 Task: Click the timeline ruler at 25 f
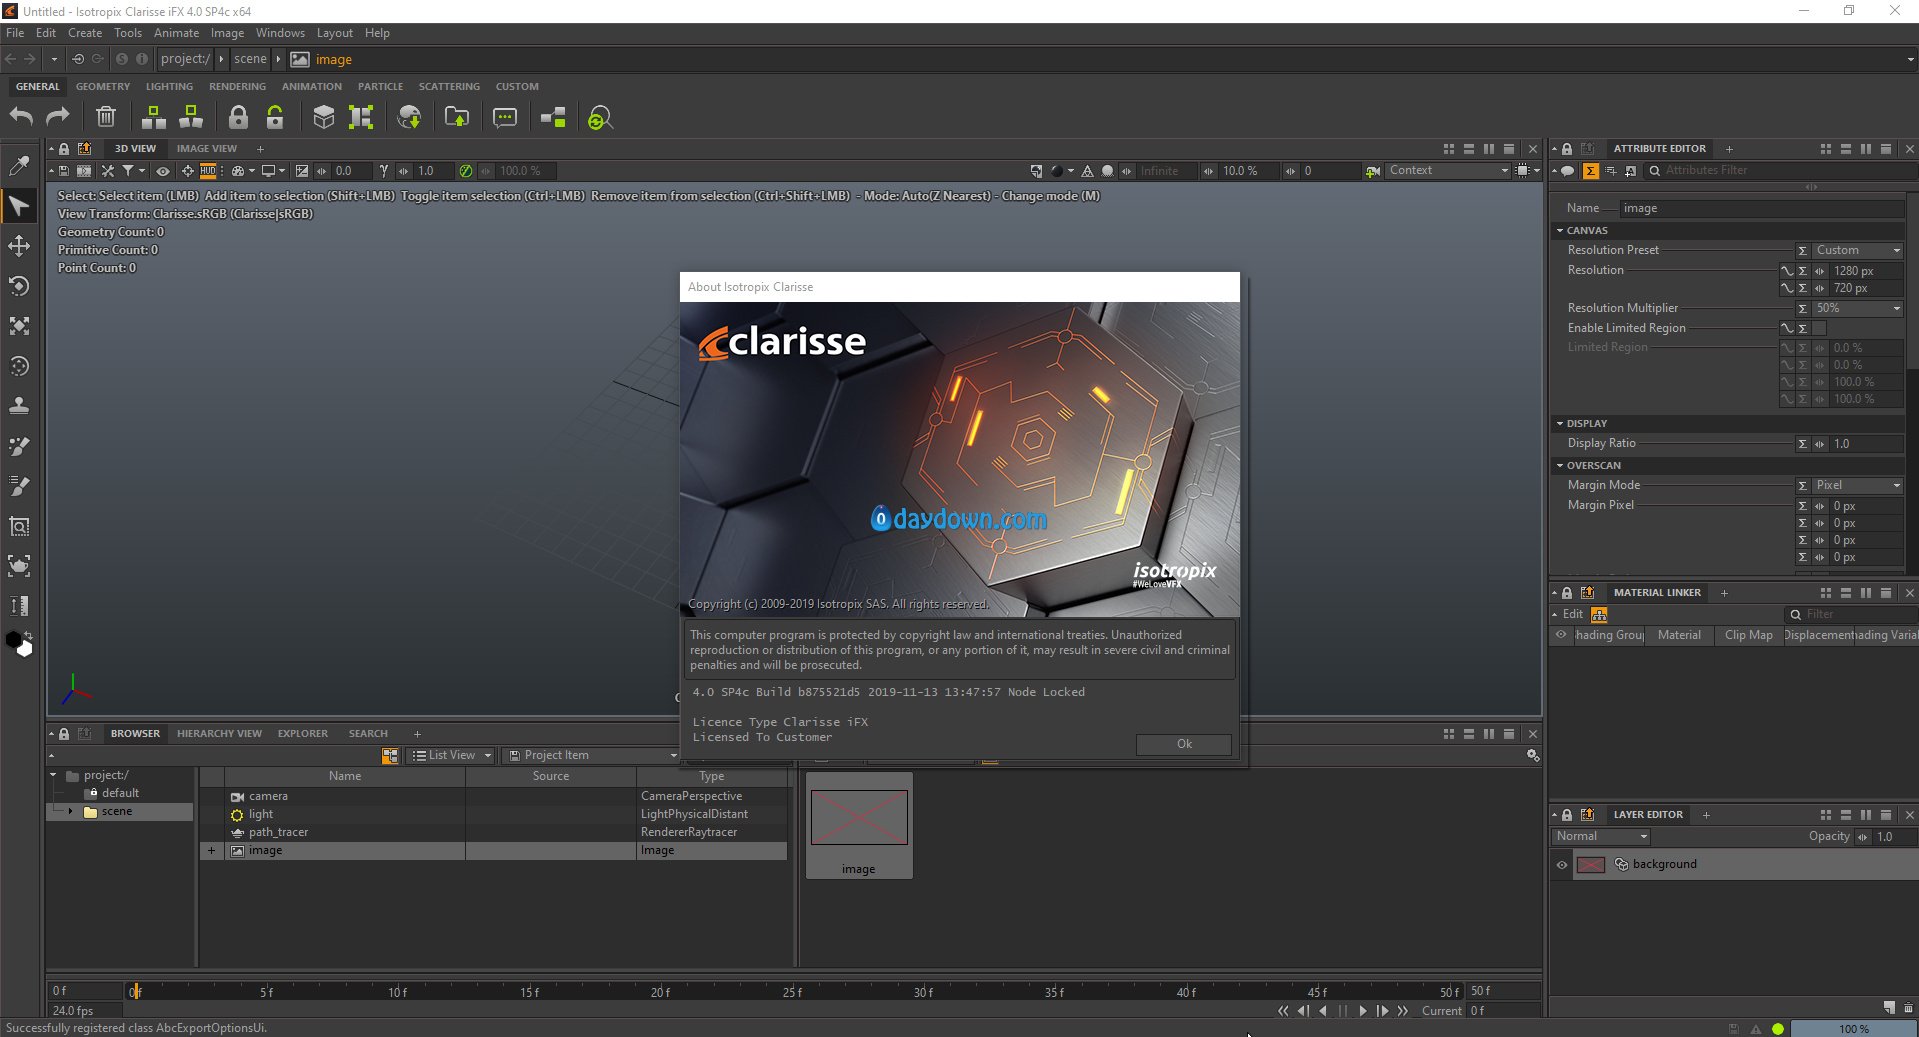790,992
